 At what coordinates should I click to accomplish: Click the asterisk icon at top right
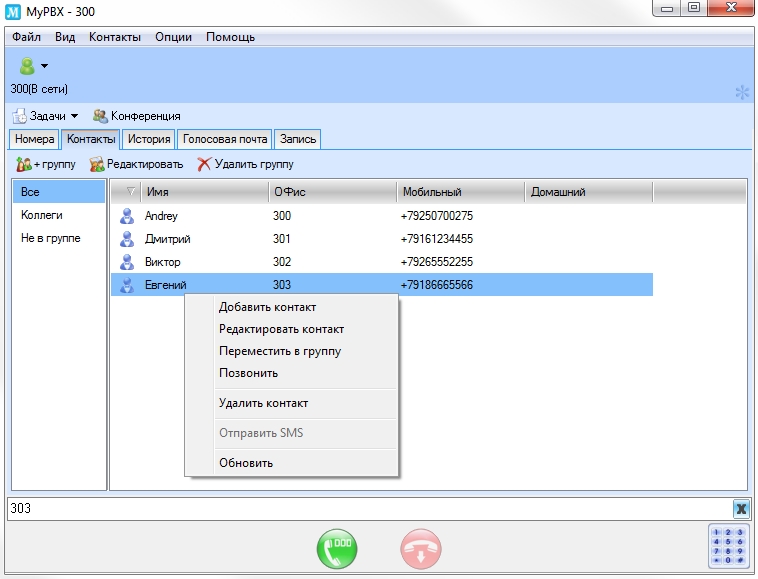point(741,92)
